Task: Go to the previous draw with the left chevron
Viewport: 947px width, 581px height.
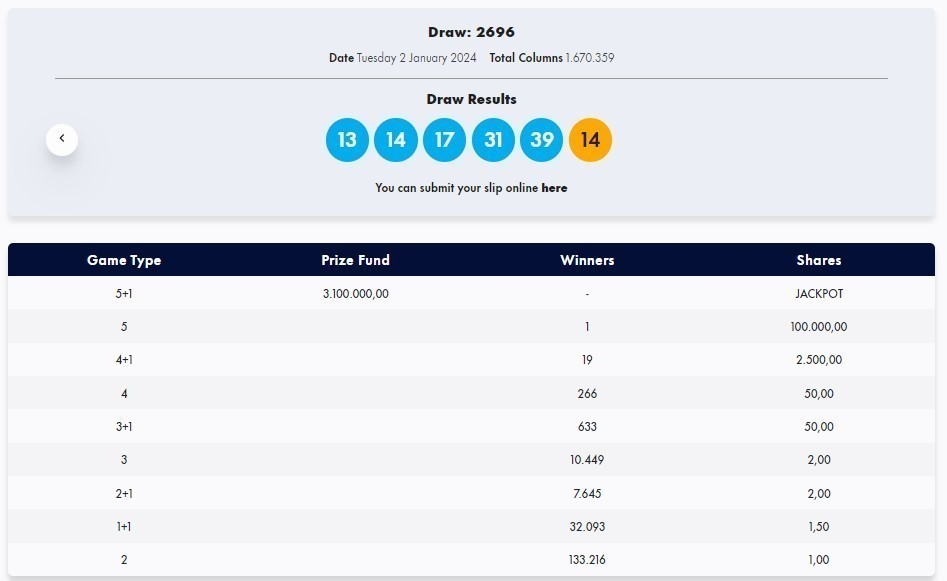Action: 62,139
